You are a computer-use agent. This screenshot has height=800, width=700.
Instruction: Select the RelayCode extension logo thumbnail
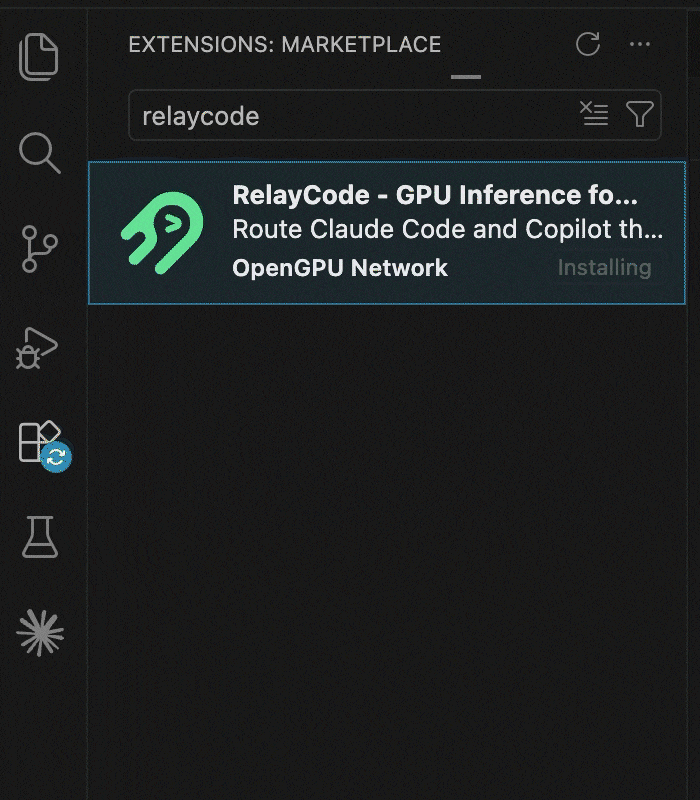(x=162, y=233)
